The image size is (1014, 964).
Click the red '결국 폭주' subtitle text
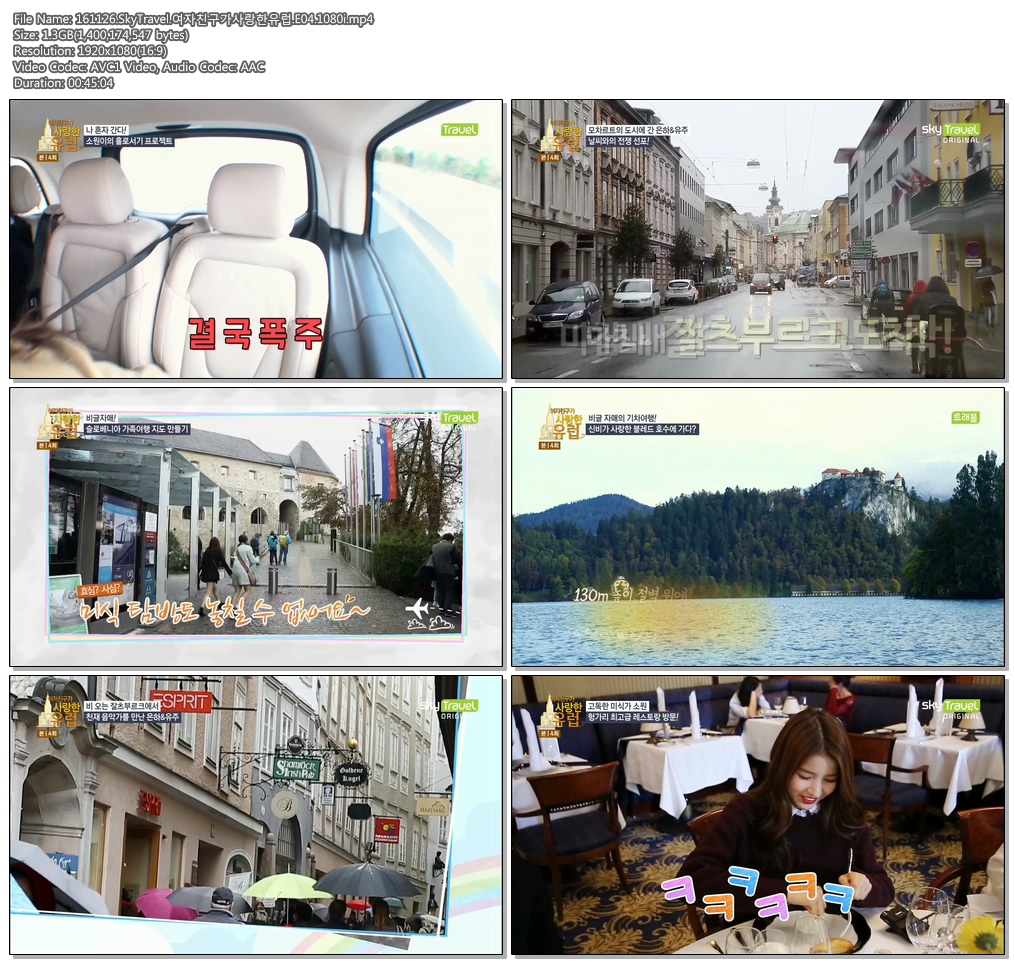click(x=254, y=330)
